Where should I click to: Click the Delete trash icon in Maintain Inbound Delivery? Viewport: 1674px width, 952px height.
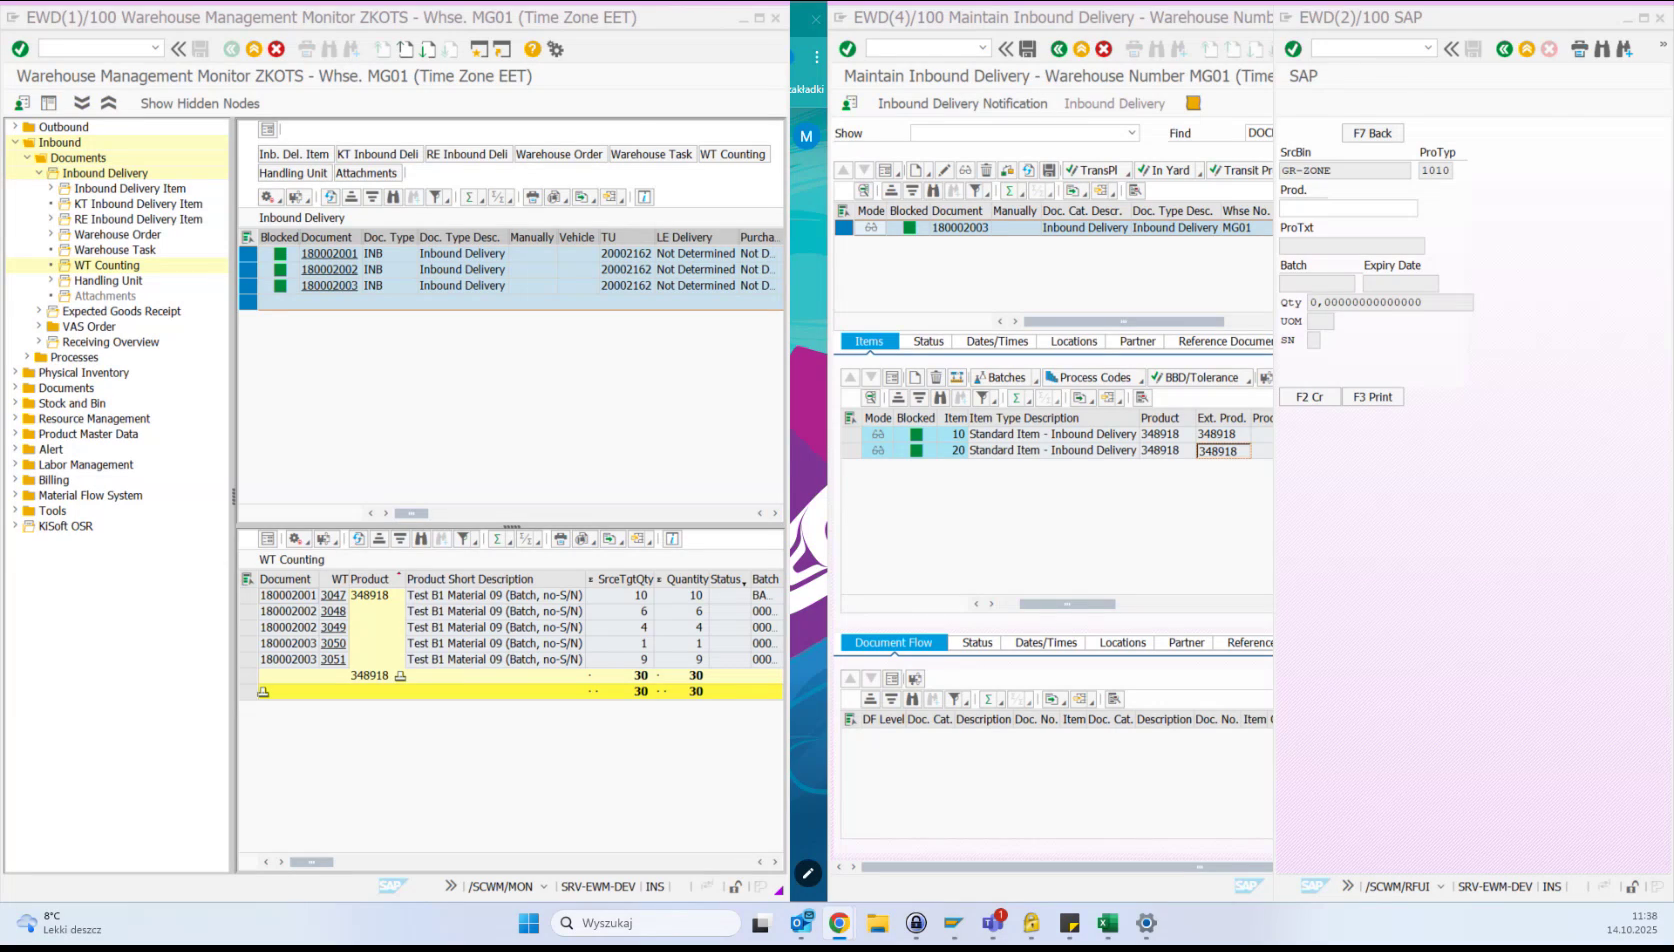(x=987, y=170)
